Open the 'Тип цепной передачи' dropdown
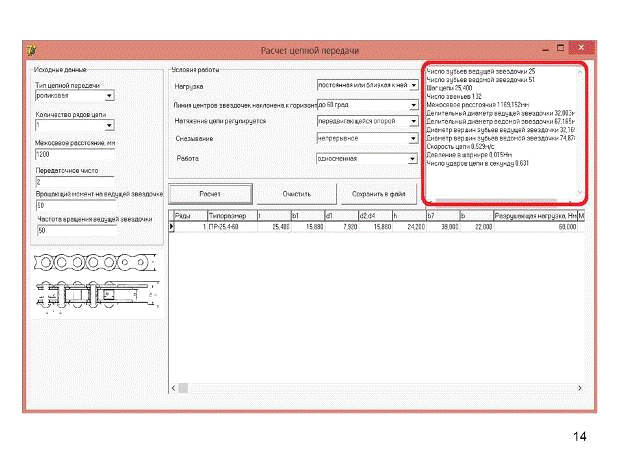The width and height of the screenshot is (624, 468). tap(110, 96)
